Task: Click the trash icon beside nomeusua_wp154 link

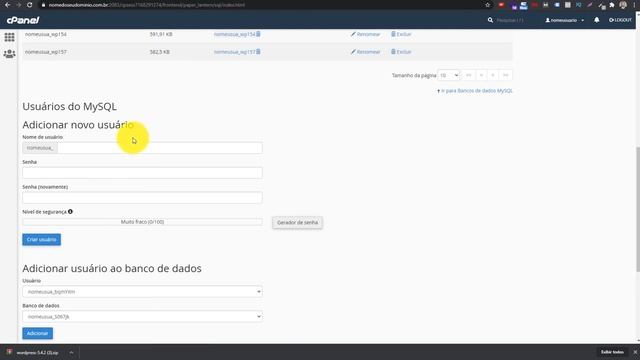Action: [258, 34]
